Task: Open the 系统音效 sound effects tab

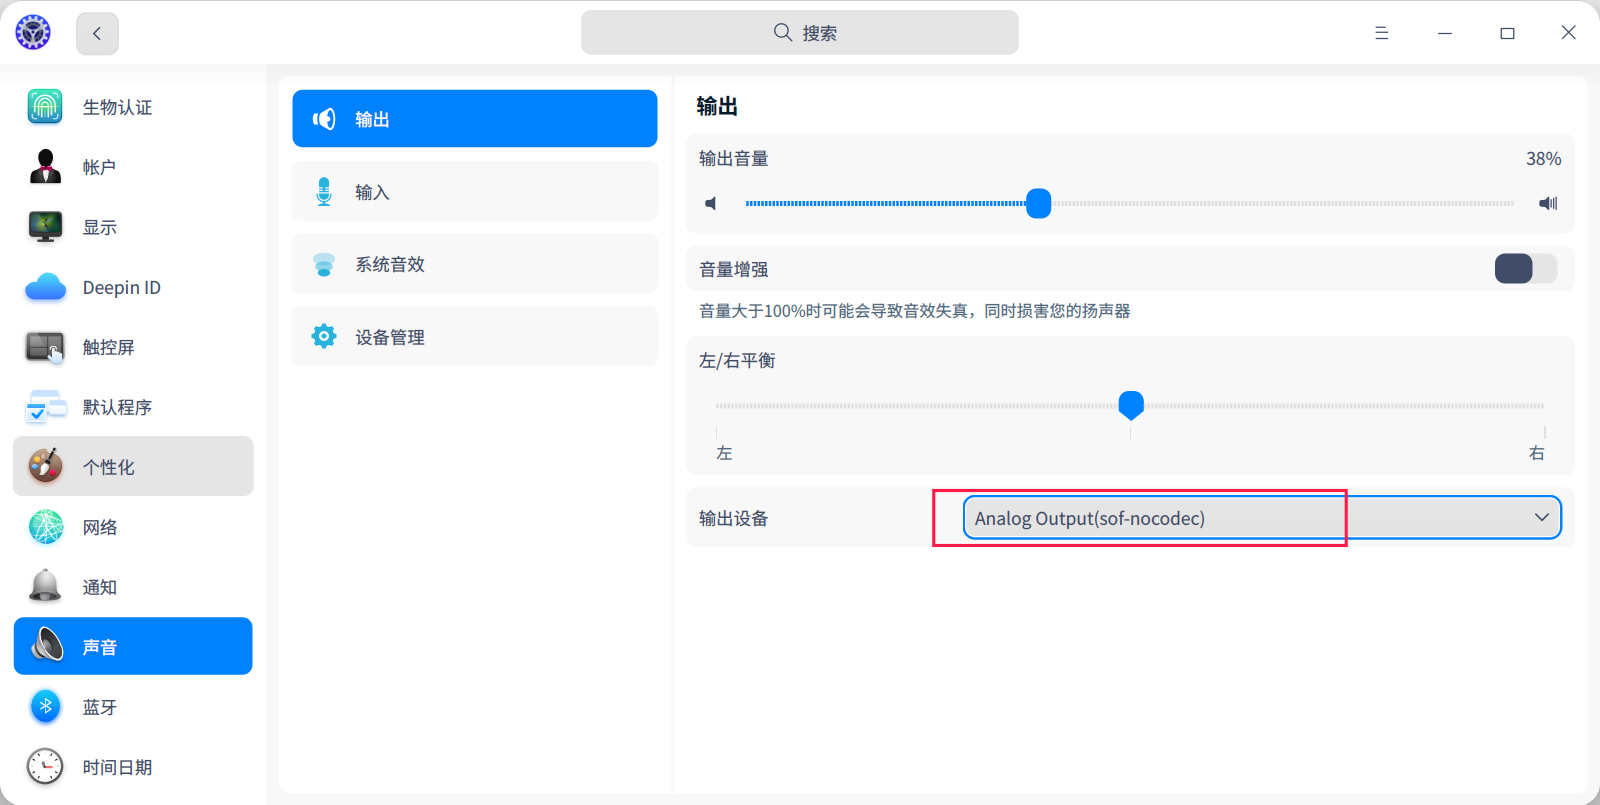Action: coord(475,264)
